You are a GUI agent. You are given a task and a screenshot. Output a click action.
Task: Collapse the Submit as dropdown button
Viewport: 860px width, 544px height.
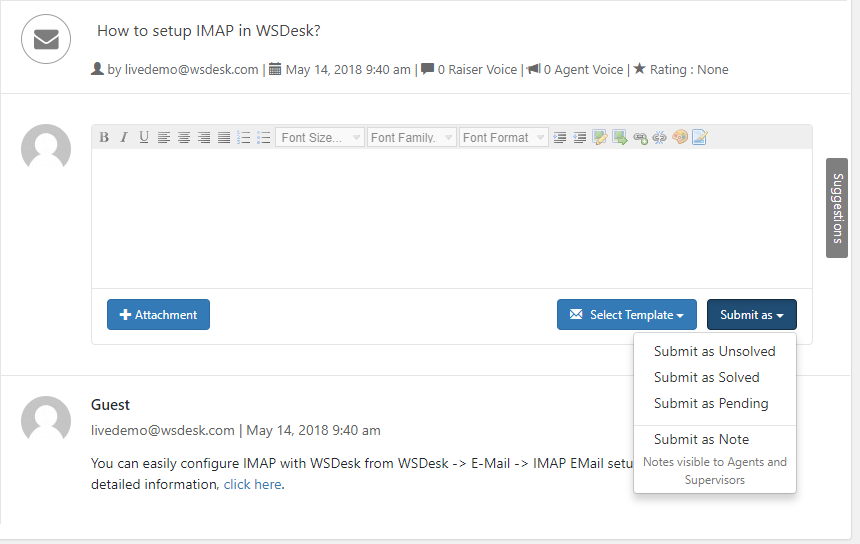pos(751,314)
